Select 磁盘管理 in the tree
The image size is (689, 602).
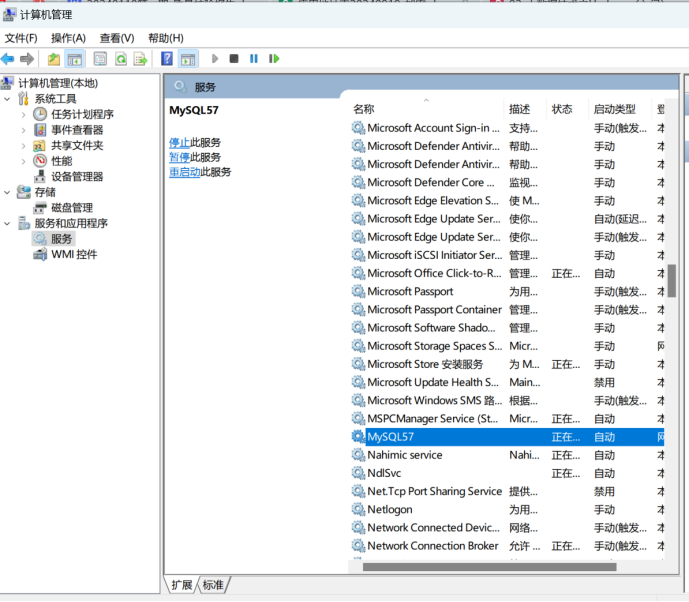72,208
